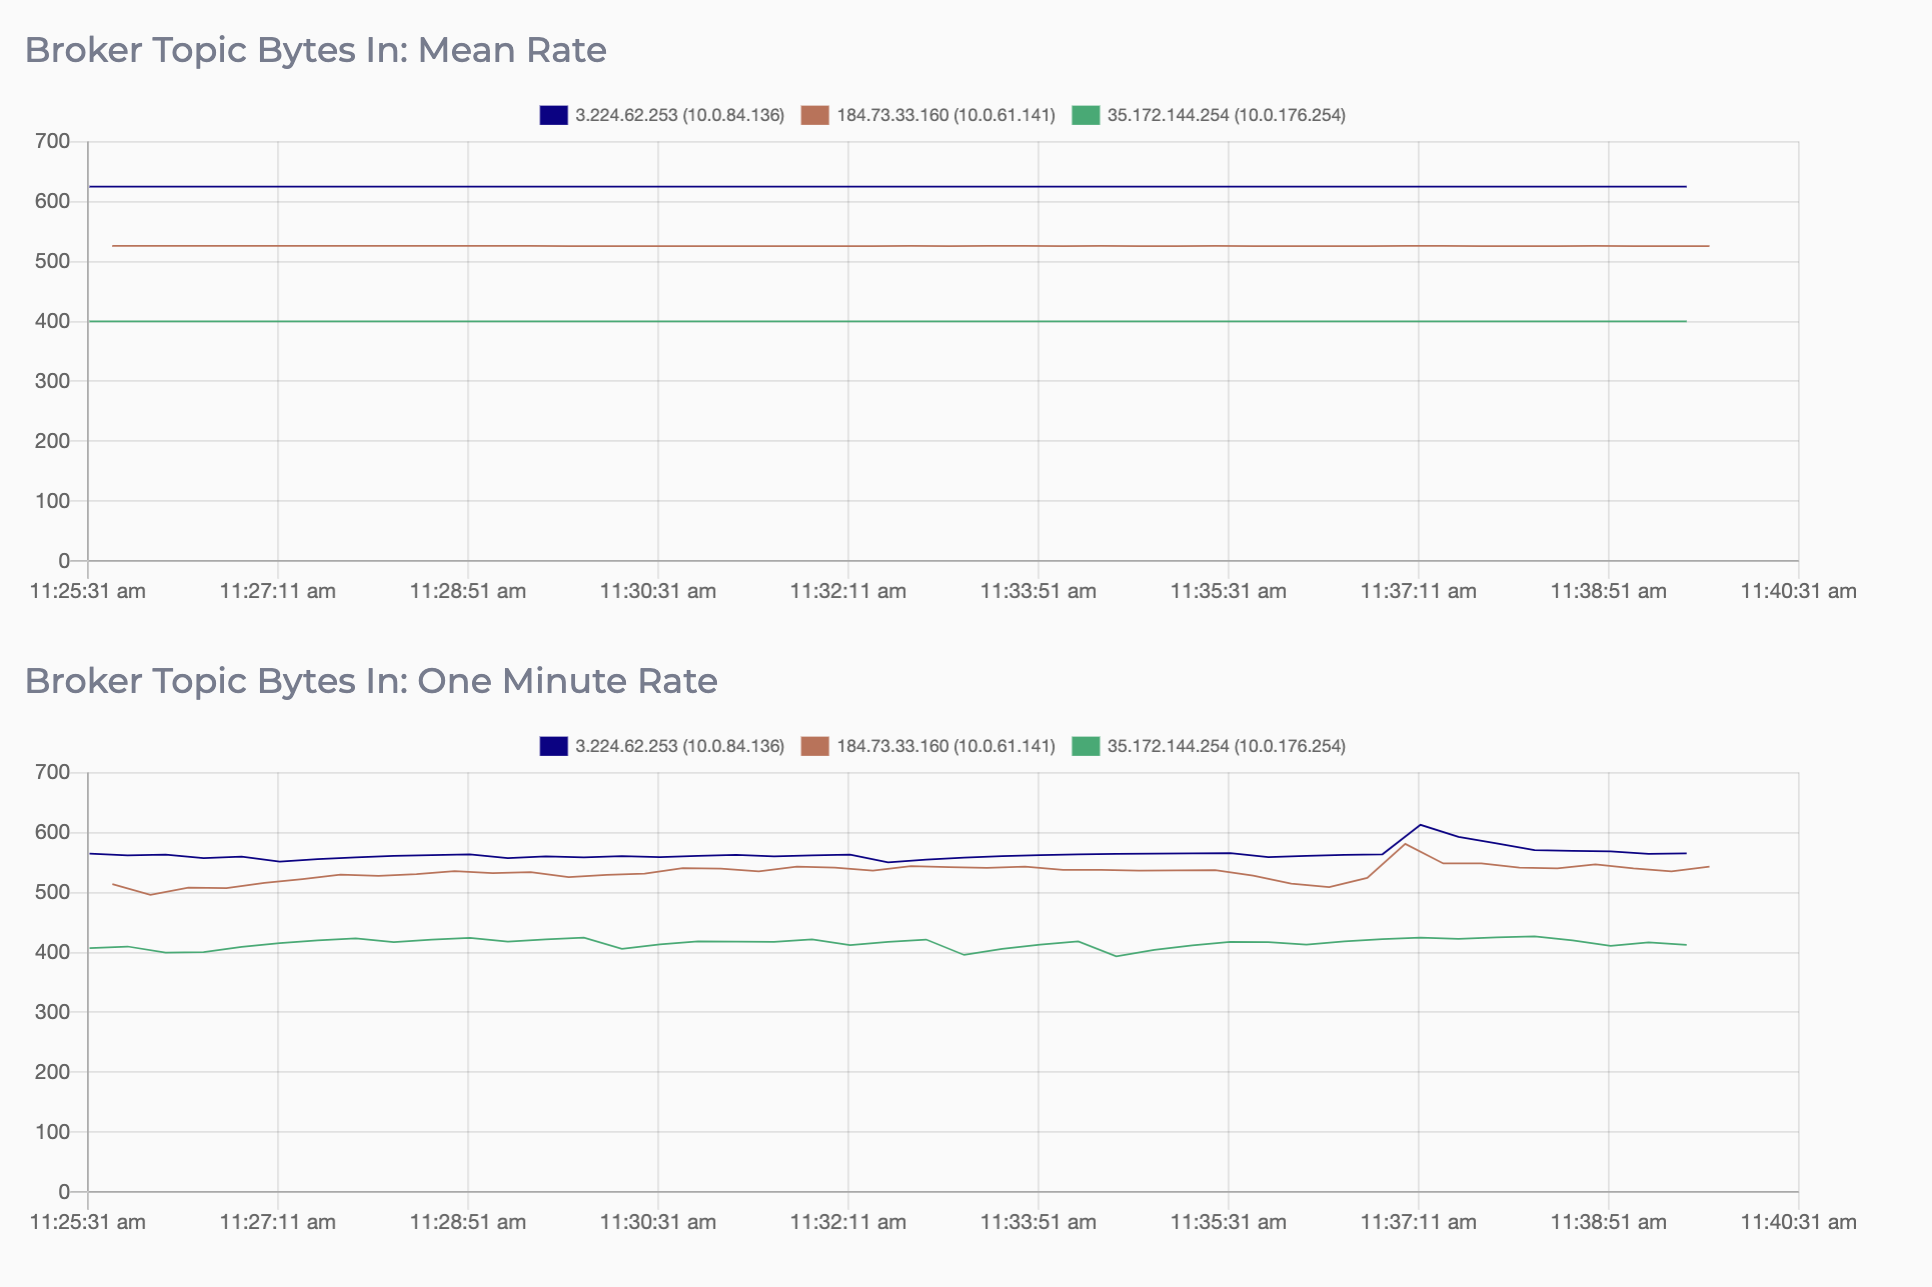
Task: Toggle 35.172.144.254 series label in Mean Rate legend
Action: point(1226,115)
